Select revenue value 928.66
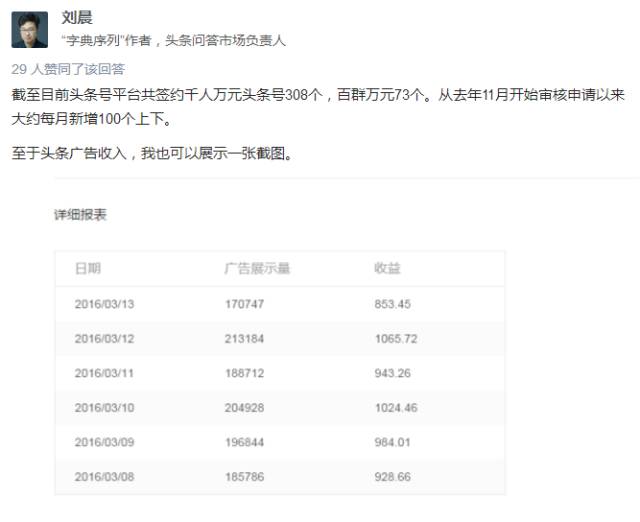Screen dimensions: 640x522 coord(393,477)
